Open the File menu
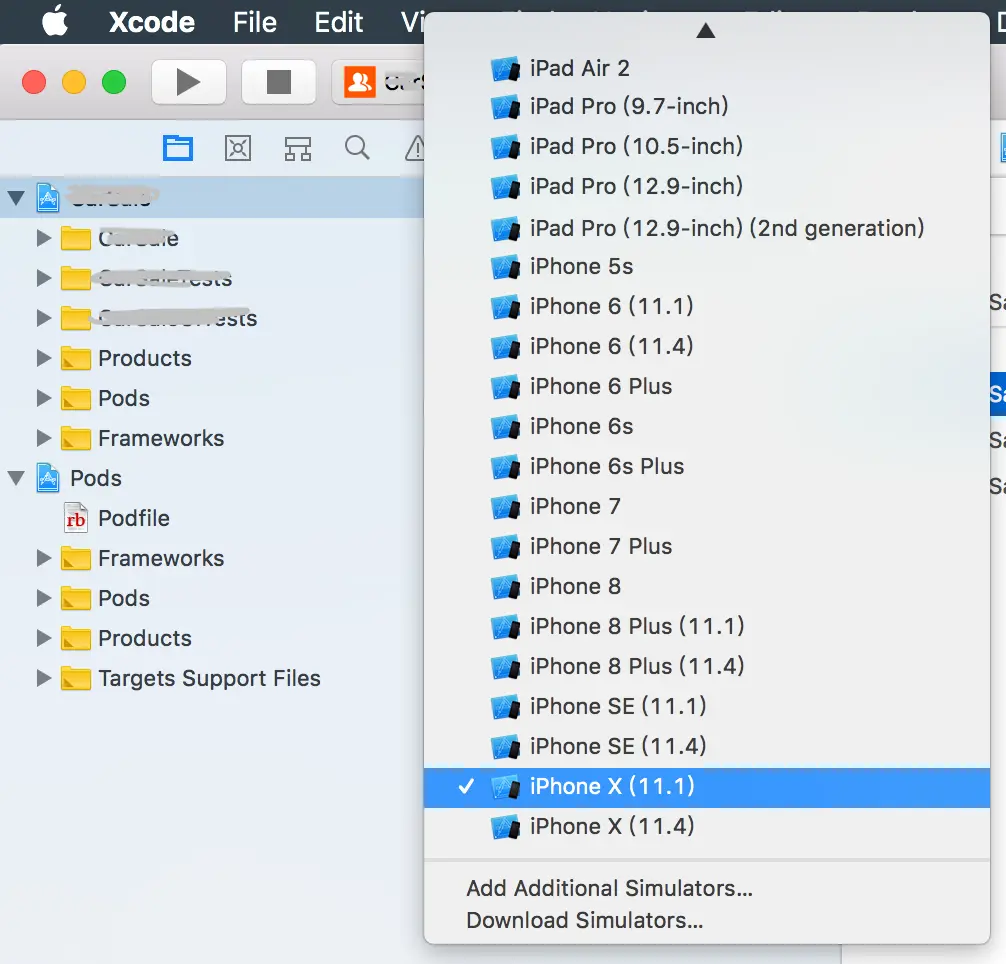 (x=255, y=22)
